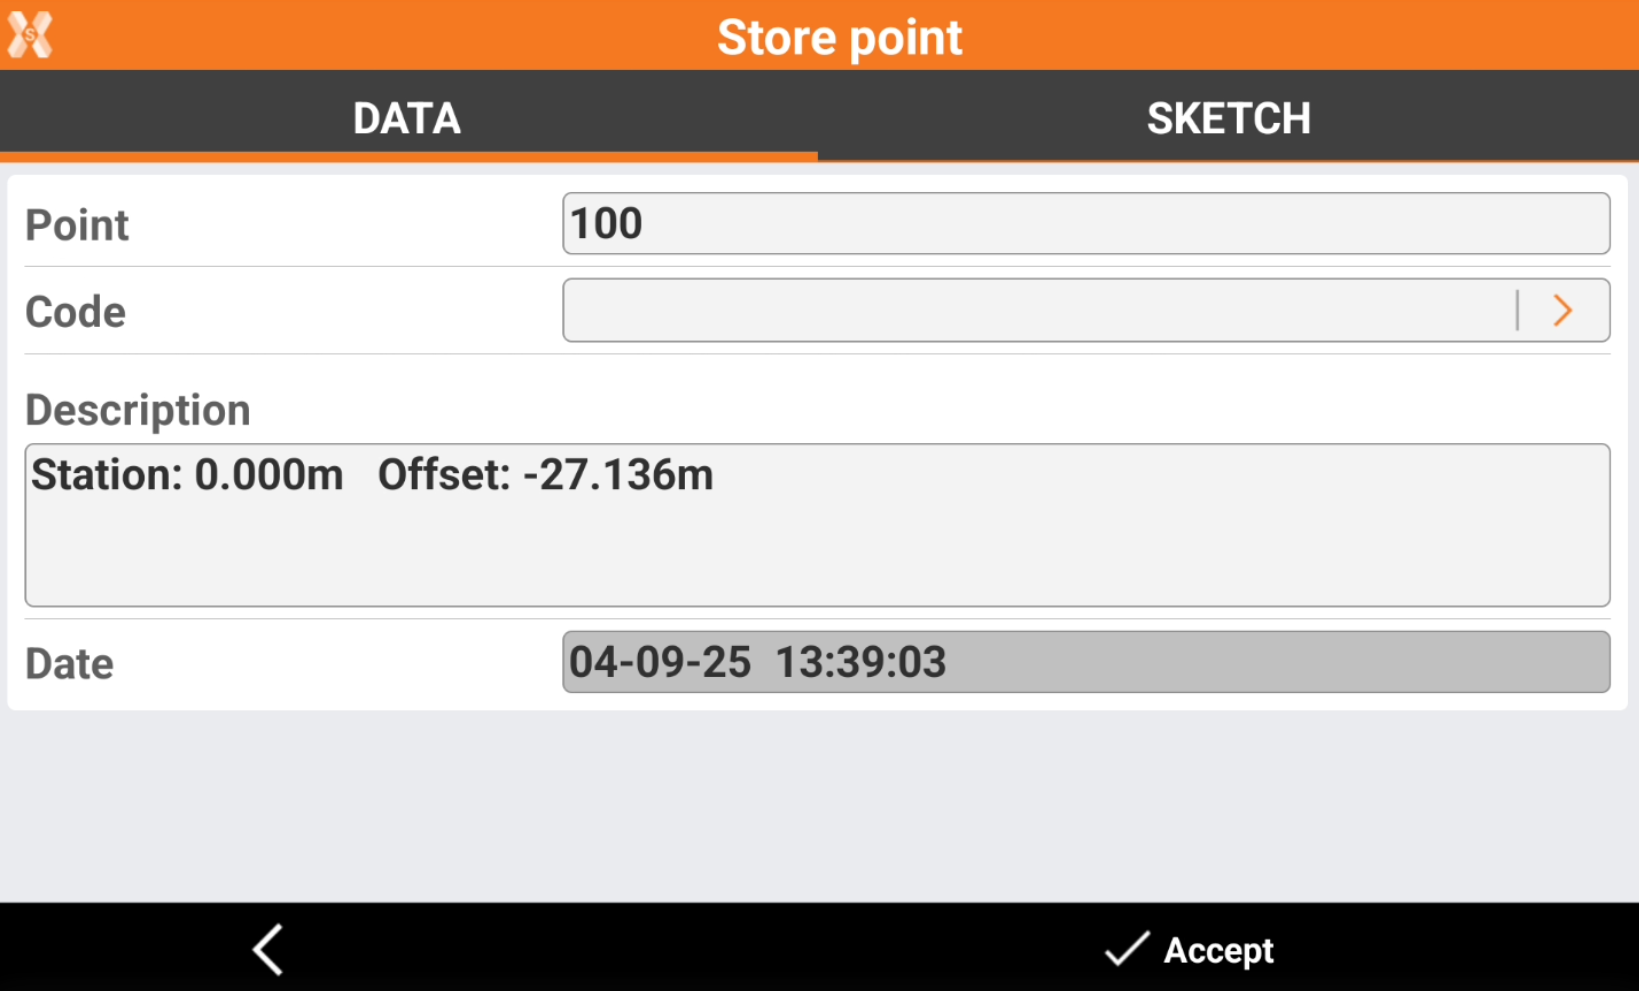The height and width of the screenshot is (991, 1639).
Task: Open the code list via orange chevron
Action: [1563, 311]
